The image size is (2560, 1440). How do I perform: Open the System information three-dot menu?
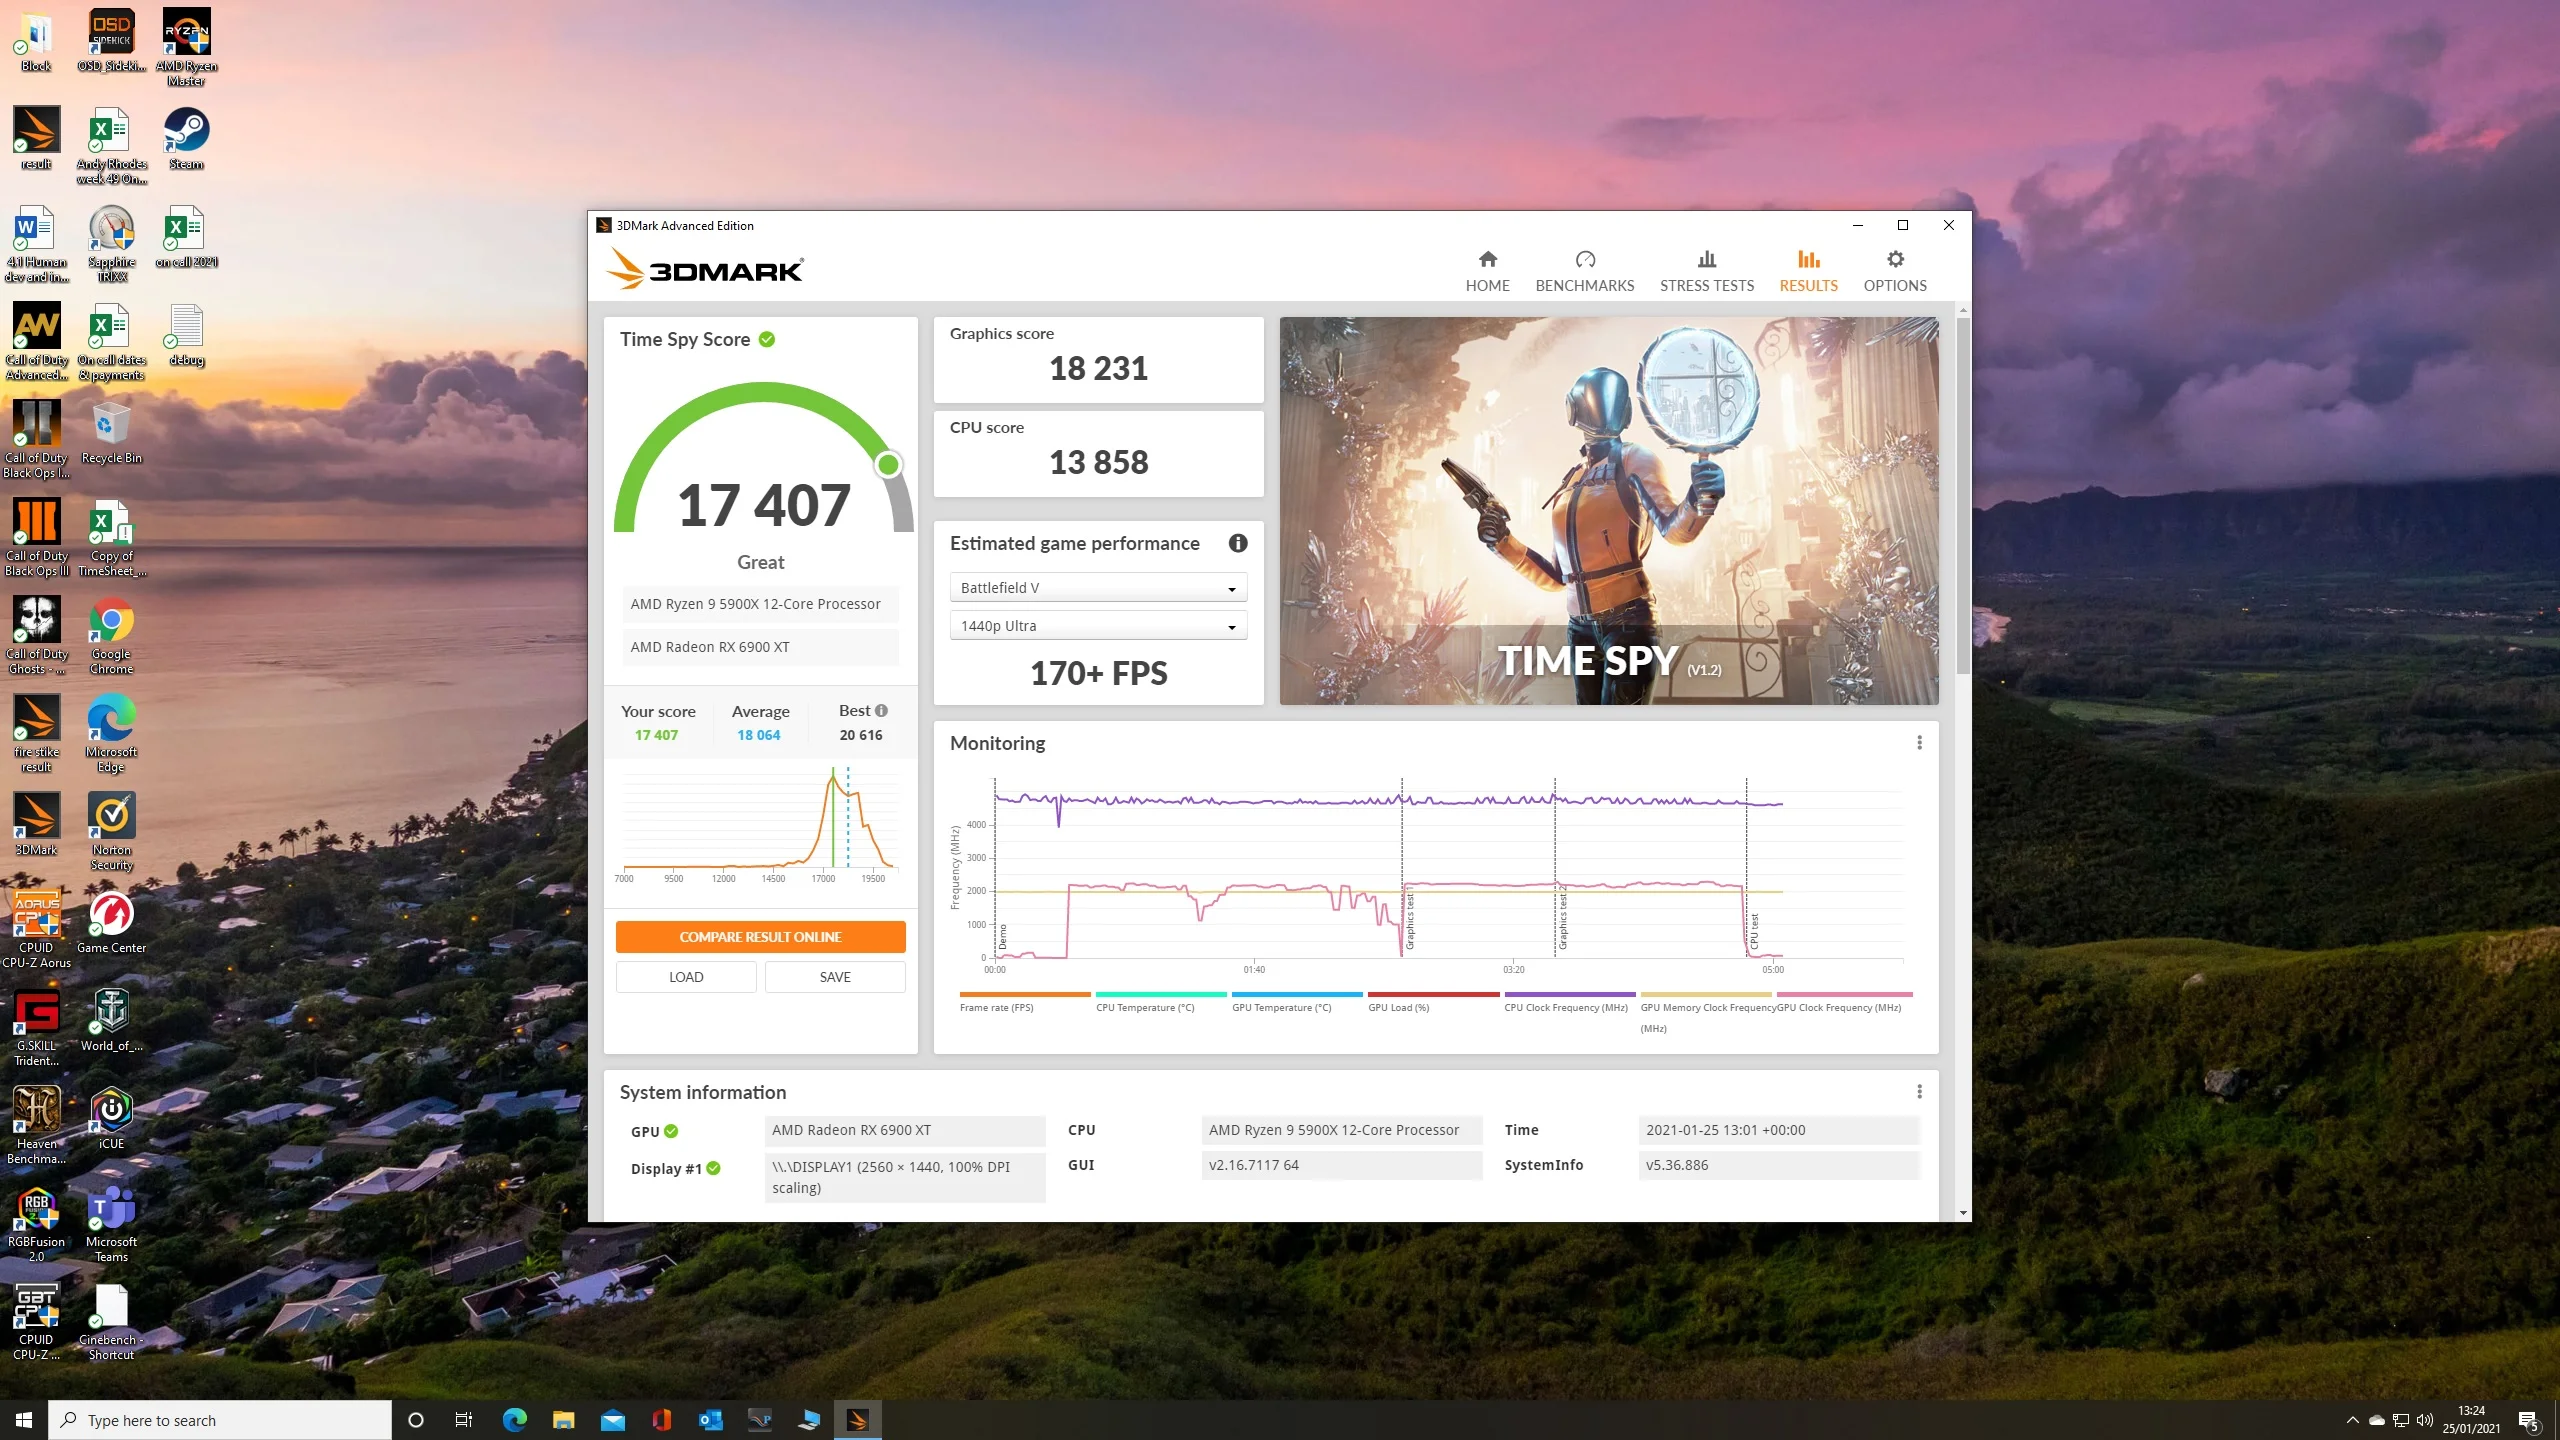point(1919,1092)
